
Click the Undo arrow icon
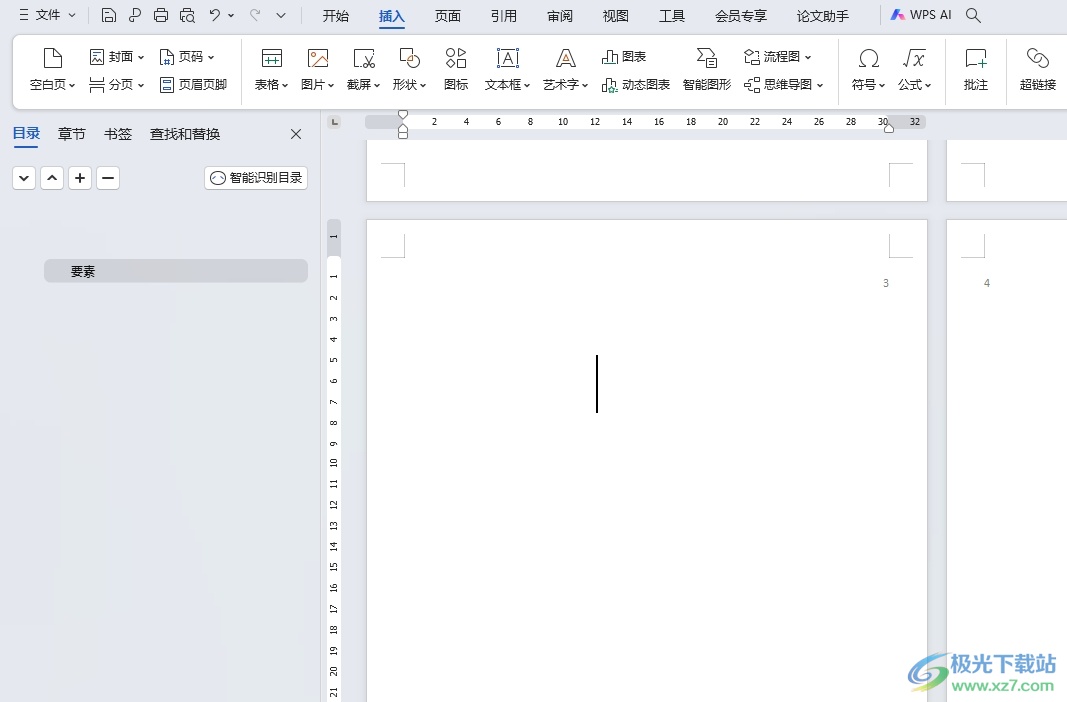(215, 15)
